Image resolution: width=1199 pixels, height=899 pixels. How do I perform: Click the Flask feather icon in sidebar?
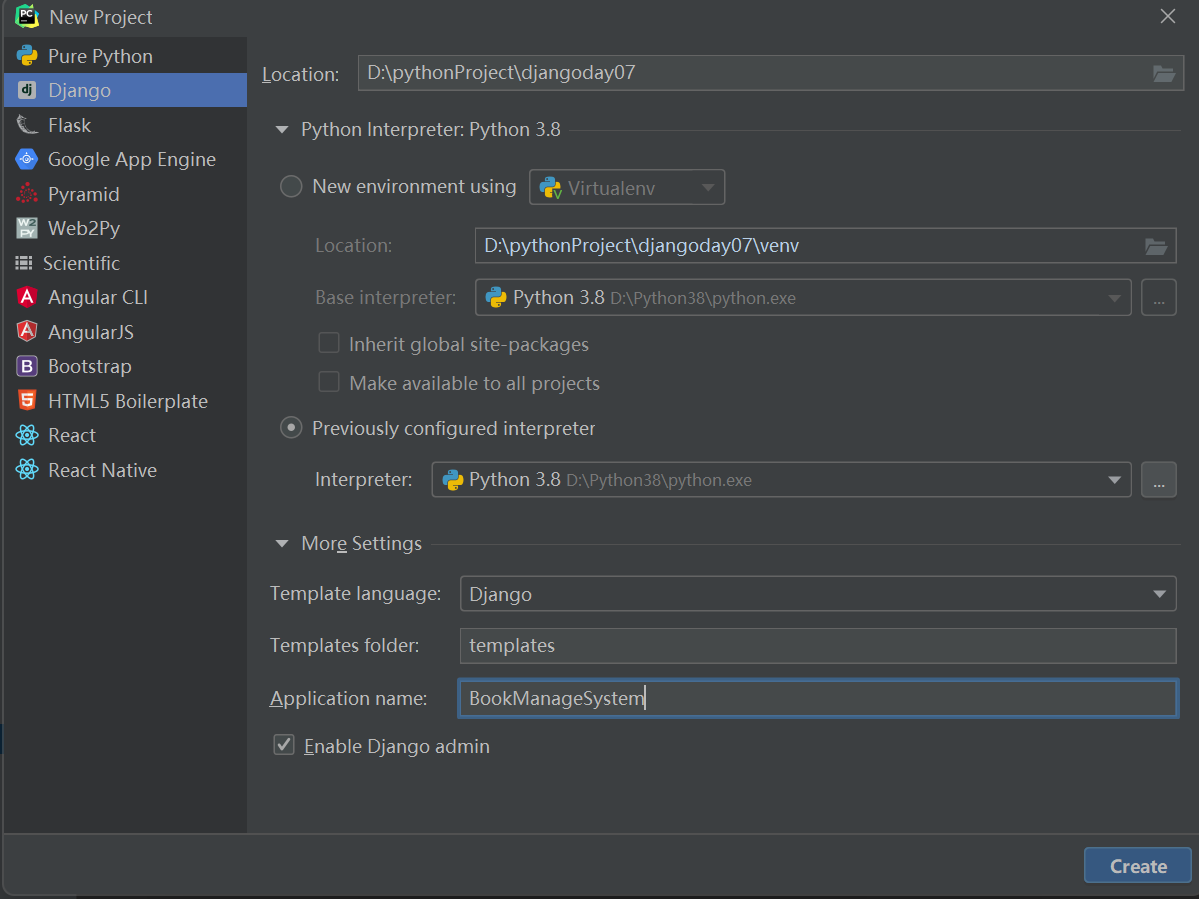pos(27,125)
